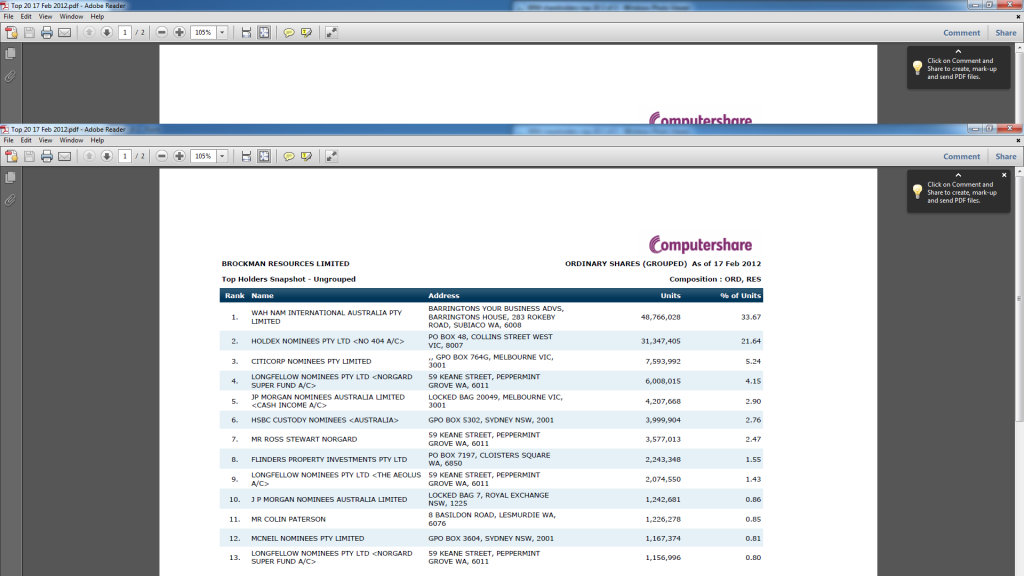
Task: Close the tip popup in front window
Action: click(1004, 175)
